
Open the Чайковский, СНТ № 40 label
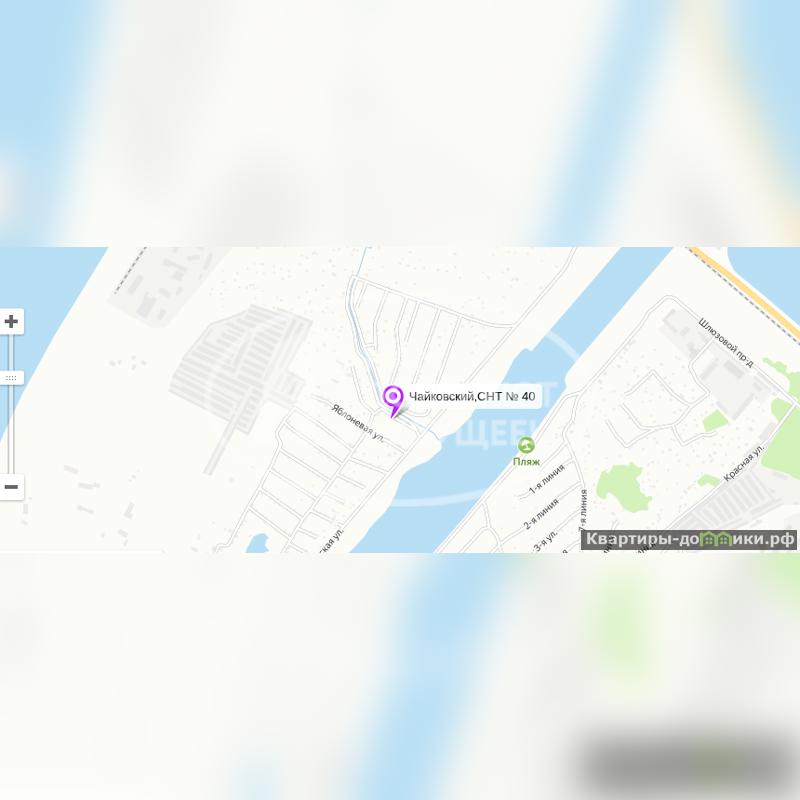(472, 396)
